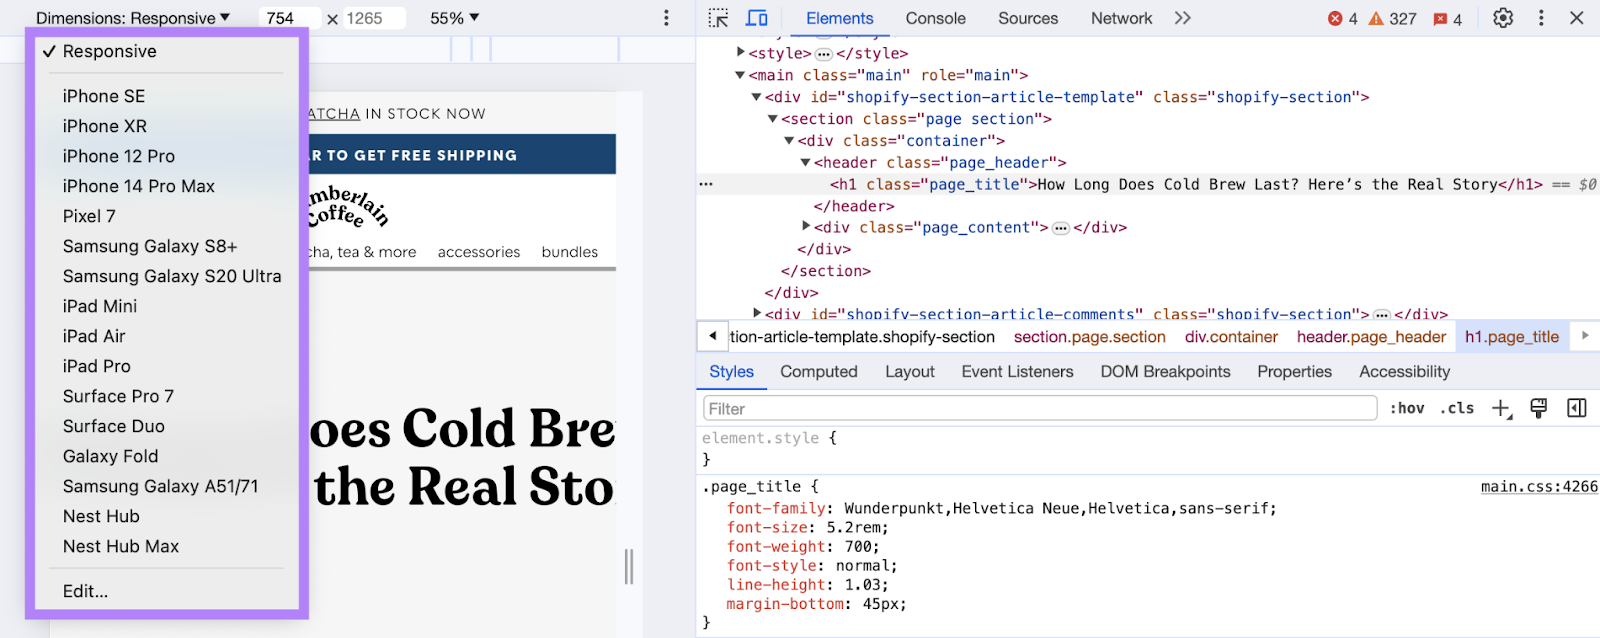Open DevTools settings gear
The image size is (1600, 638).
(1503, 18)
